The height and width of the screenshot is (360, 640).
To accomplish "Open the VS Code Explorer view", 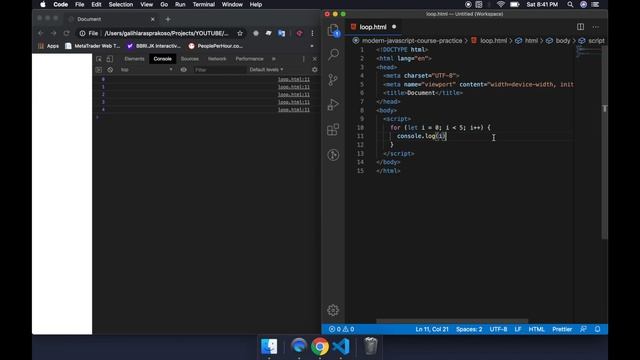I will point(333,30).
